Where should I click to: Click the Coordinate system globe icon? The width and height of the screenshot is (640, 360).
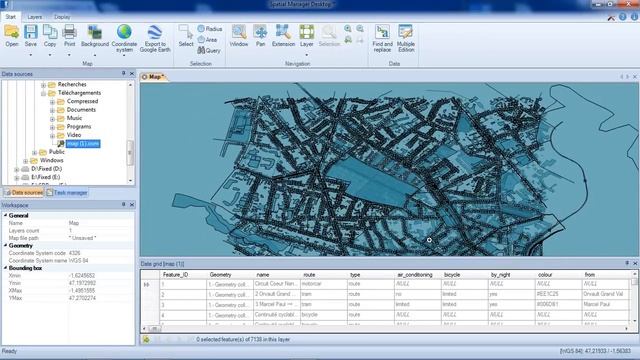point(124,32)
